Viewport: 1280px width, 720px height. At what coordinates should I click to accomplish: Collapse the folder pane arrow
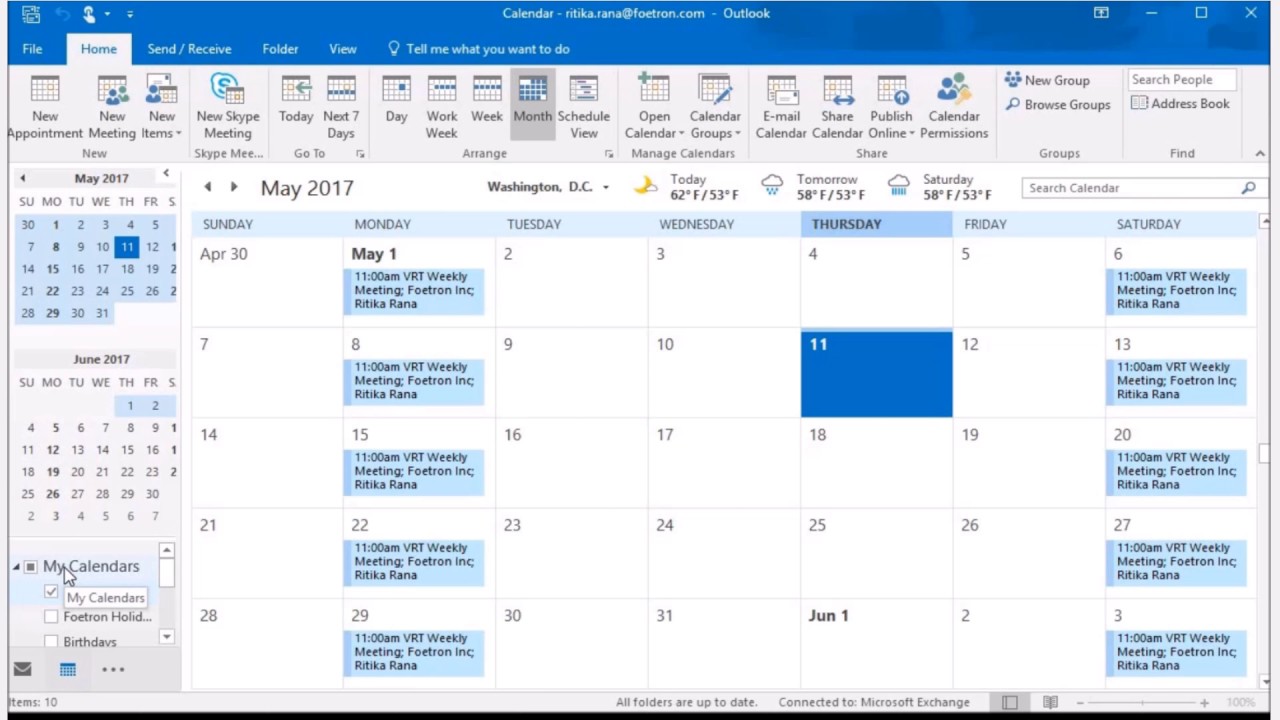(167, 174)
